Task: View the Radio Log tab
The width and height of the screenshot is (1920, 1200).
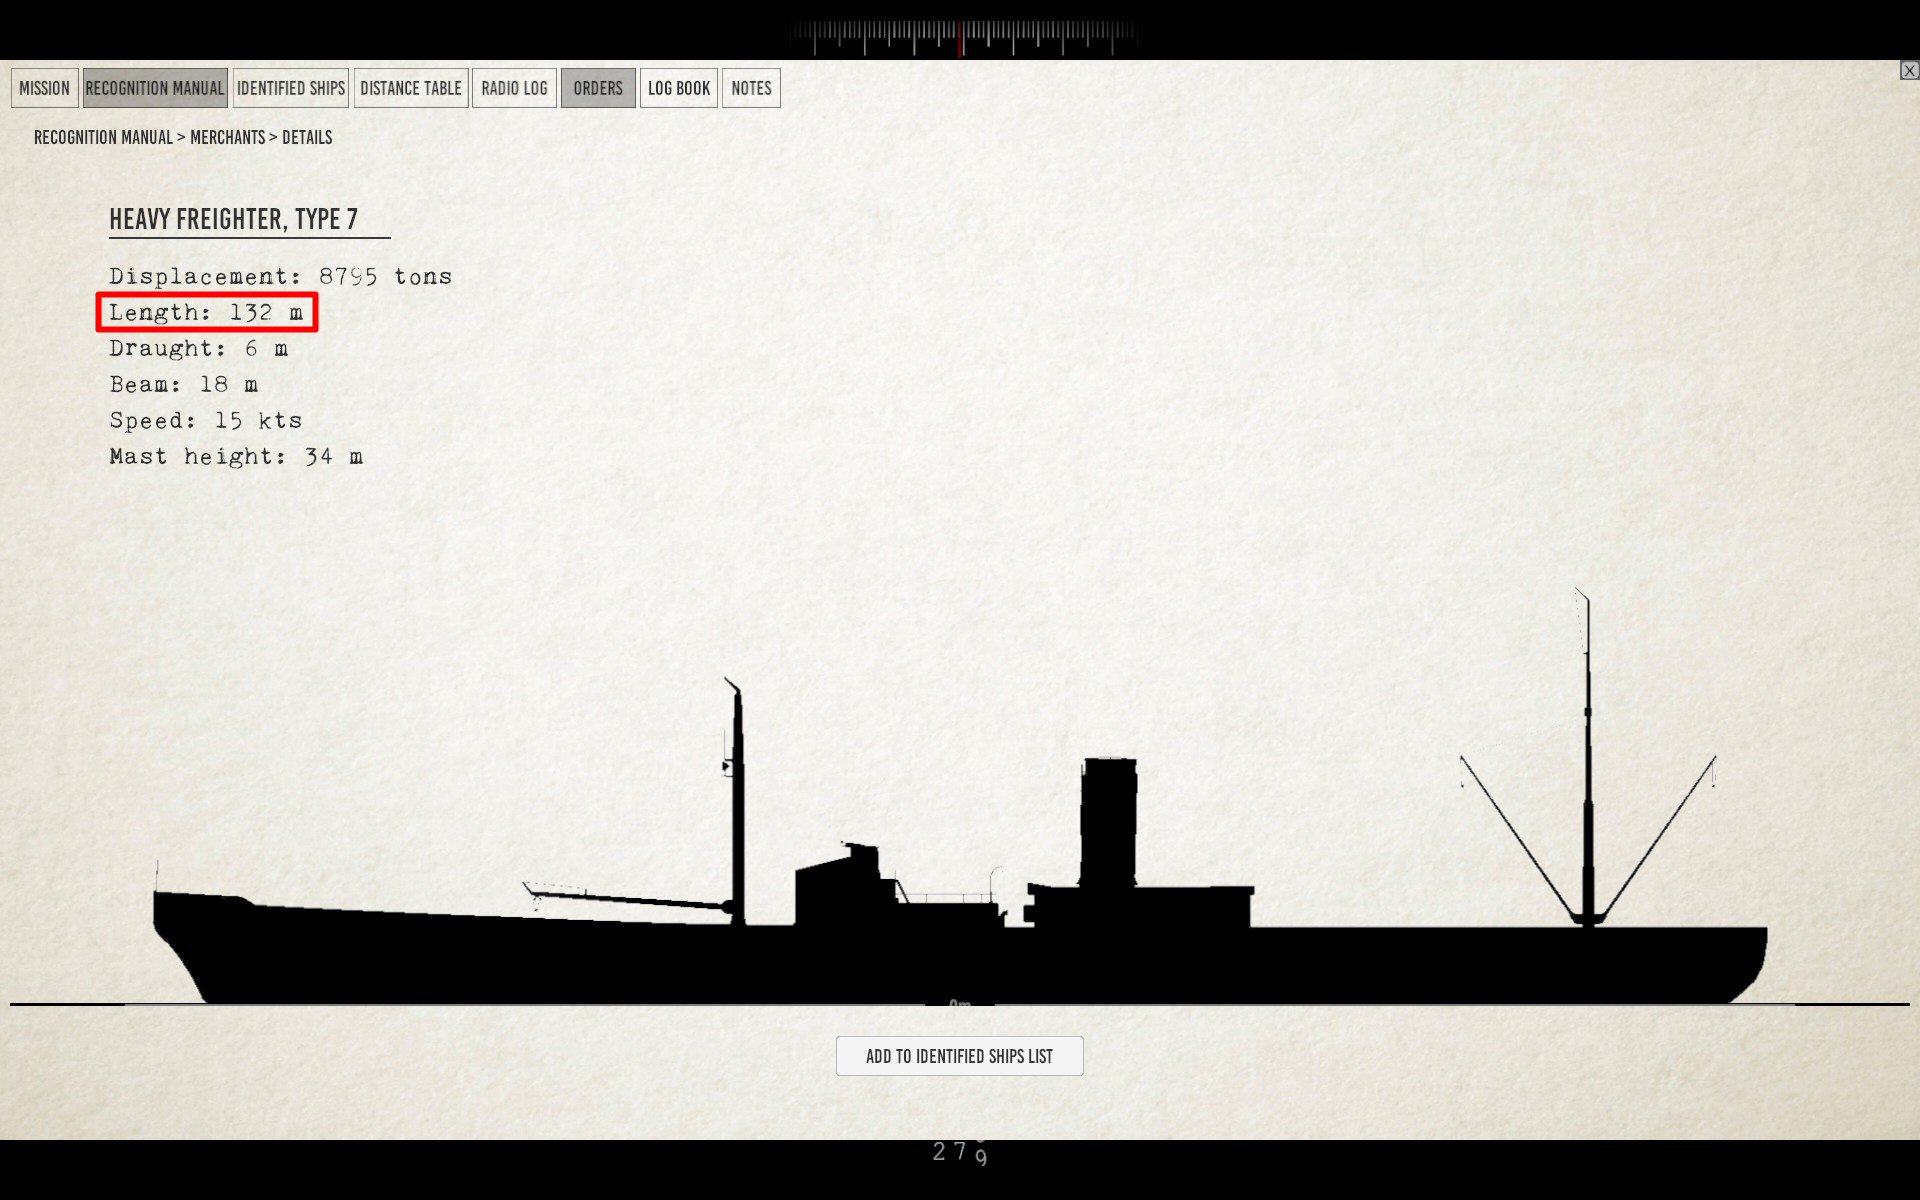Action: 514,88
